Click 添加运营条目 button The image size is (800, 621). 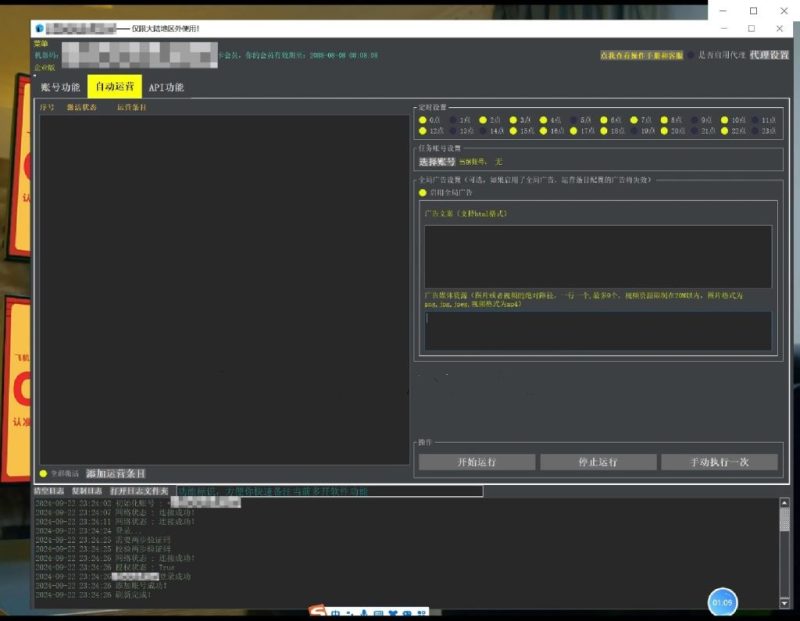pyautogui.click(x=115, y=473)
